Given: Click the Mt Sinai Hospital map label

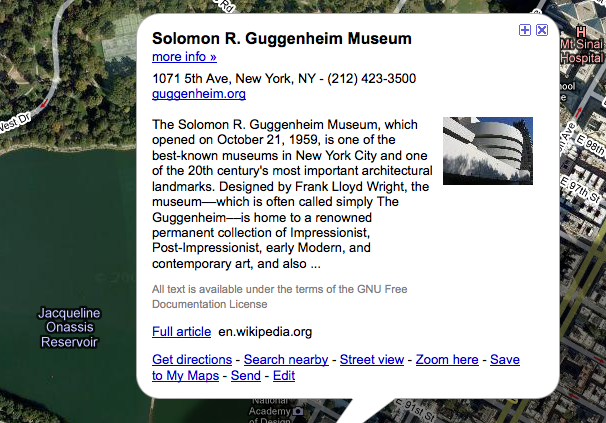Looking at the screenshot, I should tap(580, 52).
